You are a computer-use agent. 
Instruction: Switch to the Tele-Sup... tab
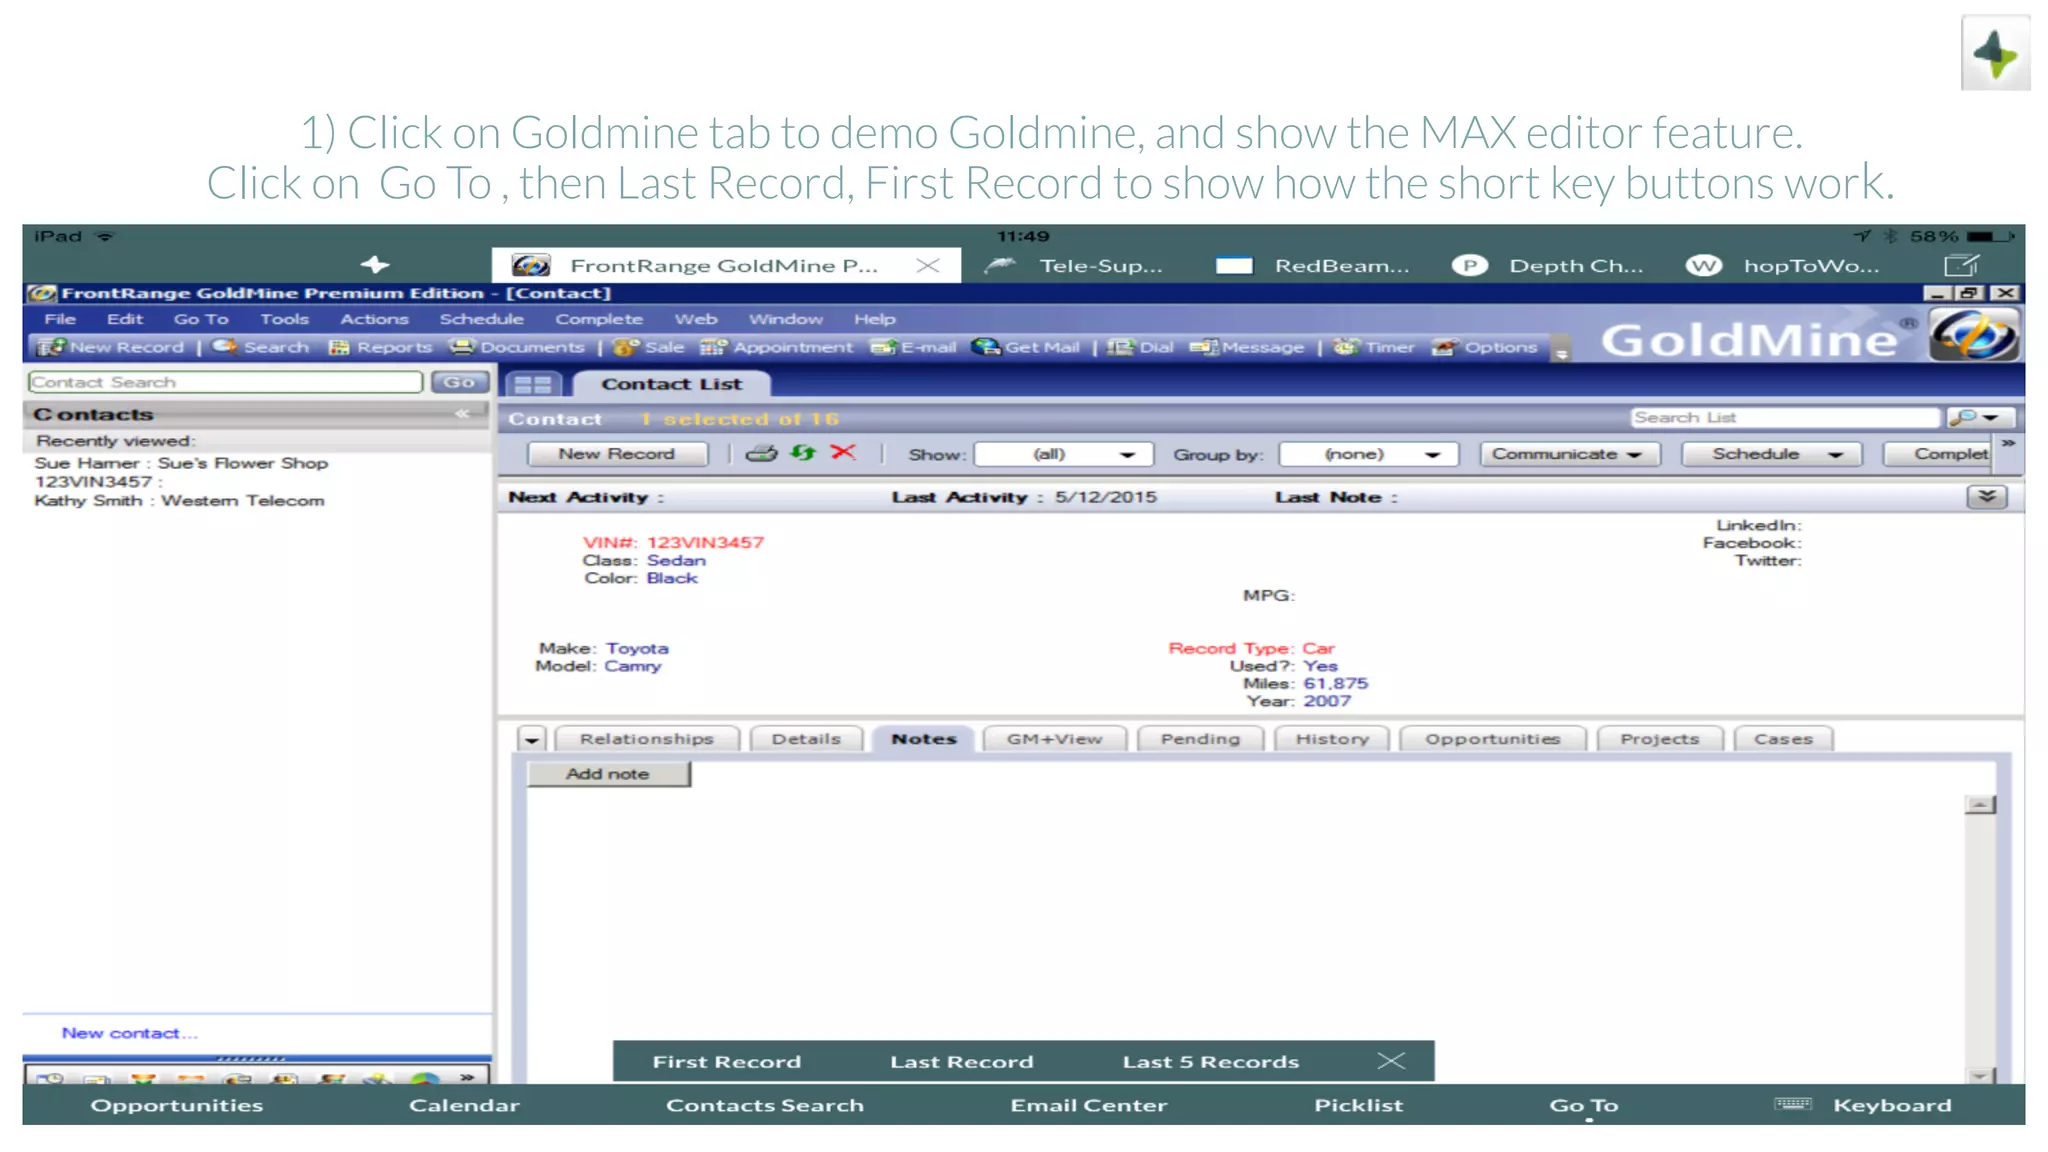click(x=1073, y=265)
